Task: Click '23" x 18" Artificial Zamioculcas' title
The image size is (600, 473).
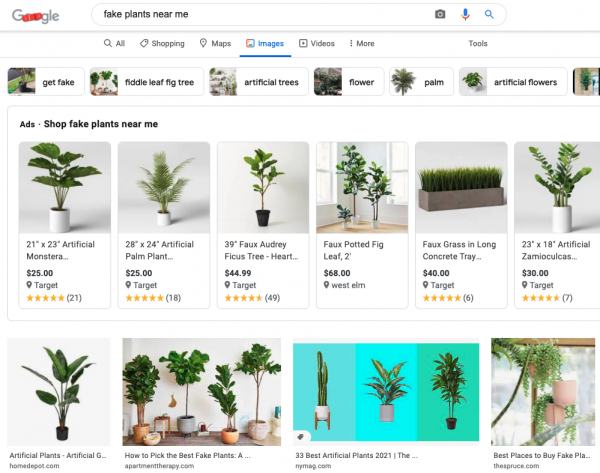Action: click(556, 250)
